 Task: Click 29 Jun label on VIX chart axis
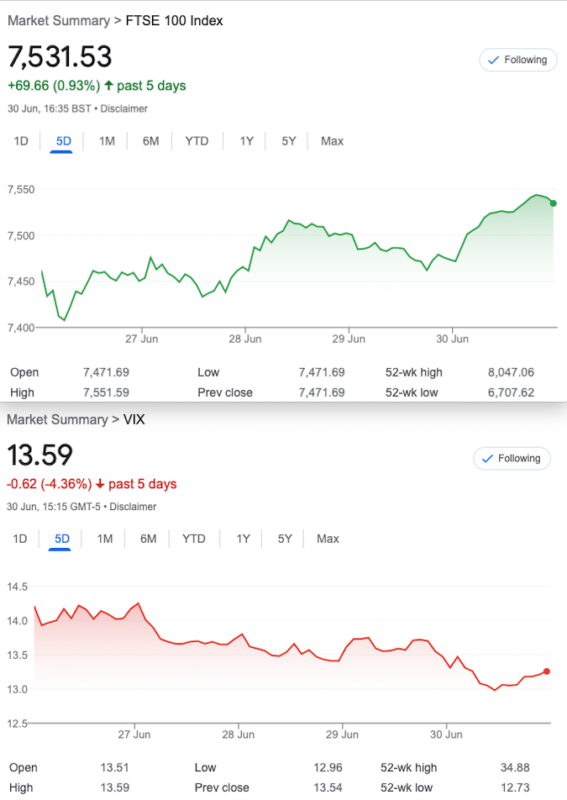(342, 734)
